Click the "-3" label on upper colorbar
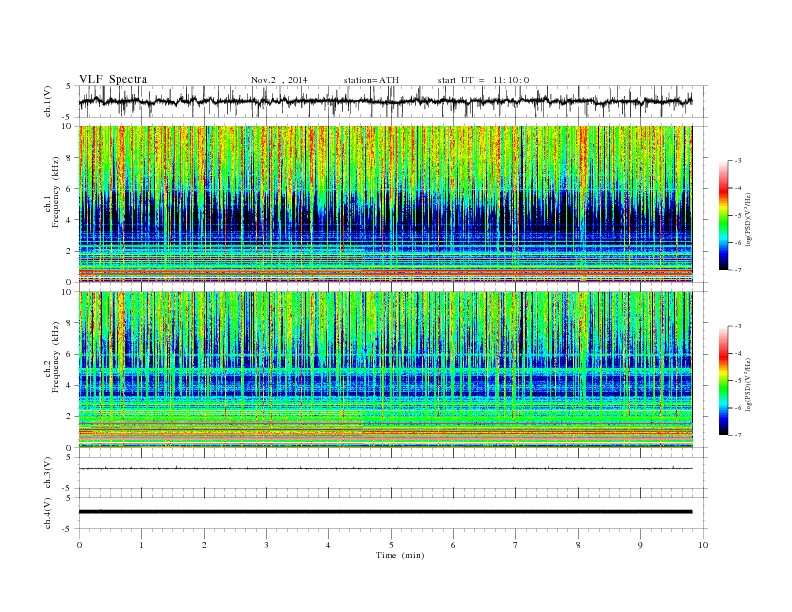The height and width of the screenshot is (612, 792). click(x=737, y=161)
